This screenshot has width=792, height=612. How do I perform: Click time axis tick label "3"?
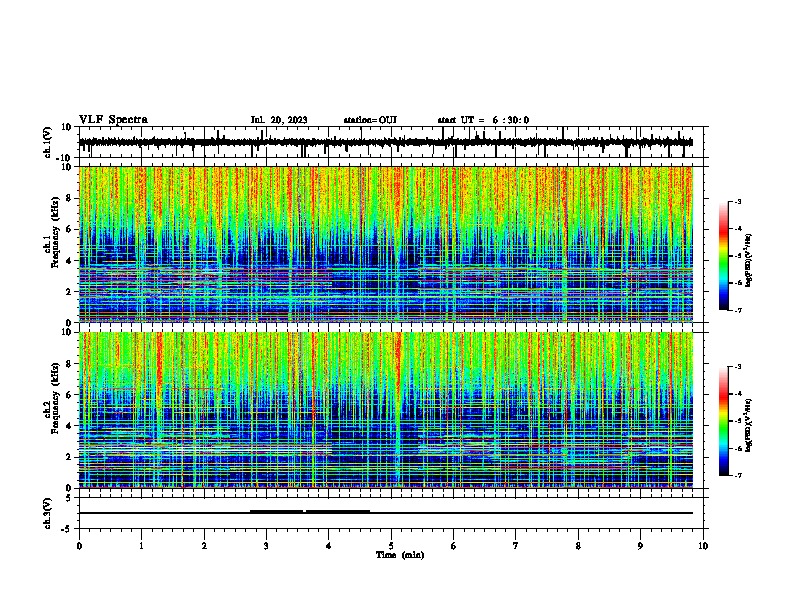[x=266, y=546]
